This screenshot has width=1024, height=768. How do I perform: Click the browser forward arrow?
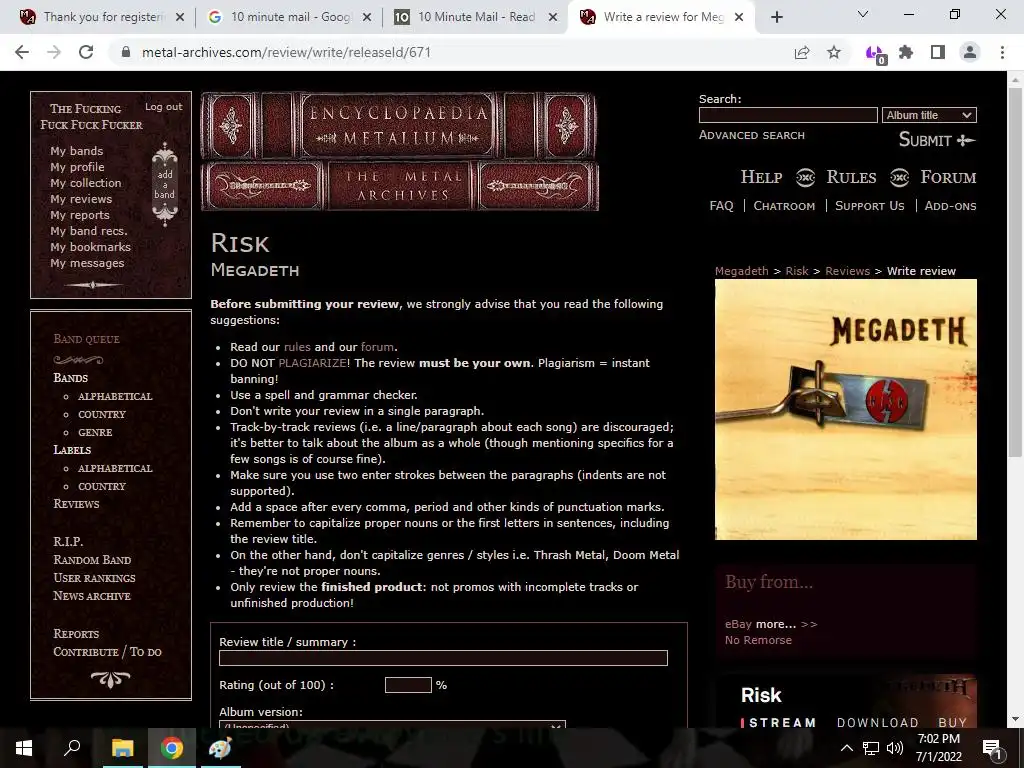click(54, 52)
